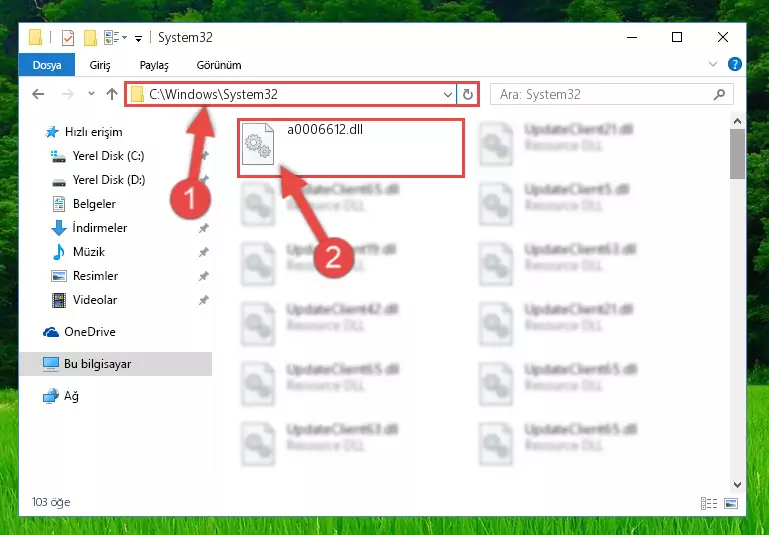
Task: Customize Quick Access Toolbar dropdown arrow
Action: (x=138, y=38)
